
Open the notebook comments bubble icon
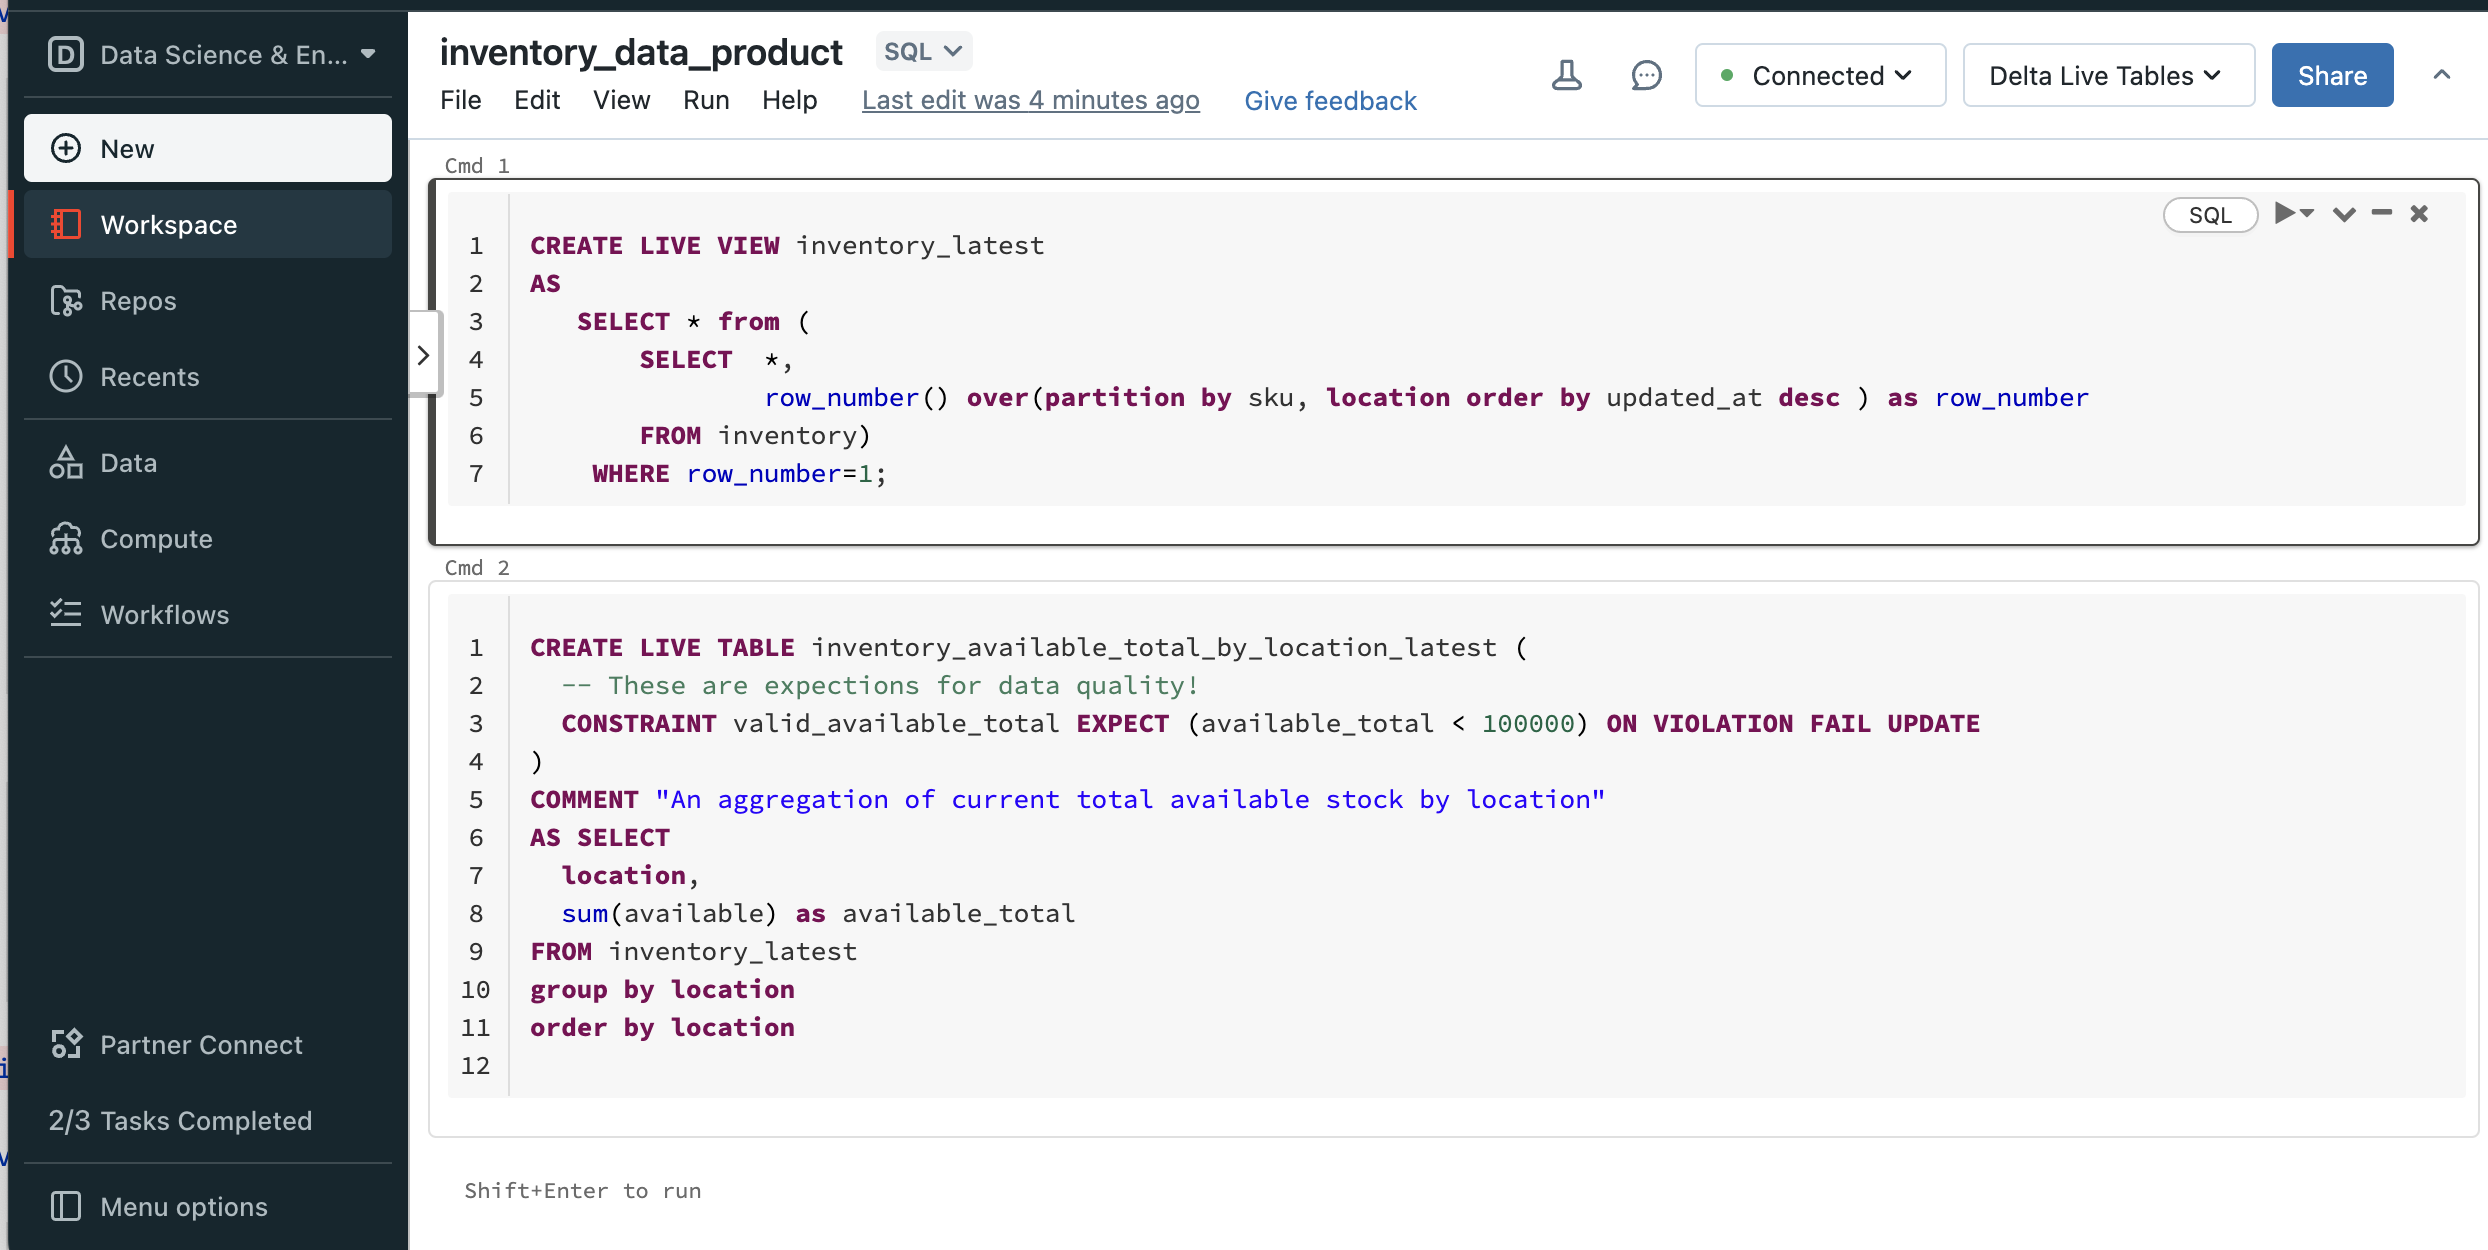[x=1646, y=75]
